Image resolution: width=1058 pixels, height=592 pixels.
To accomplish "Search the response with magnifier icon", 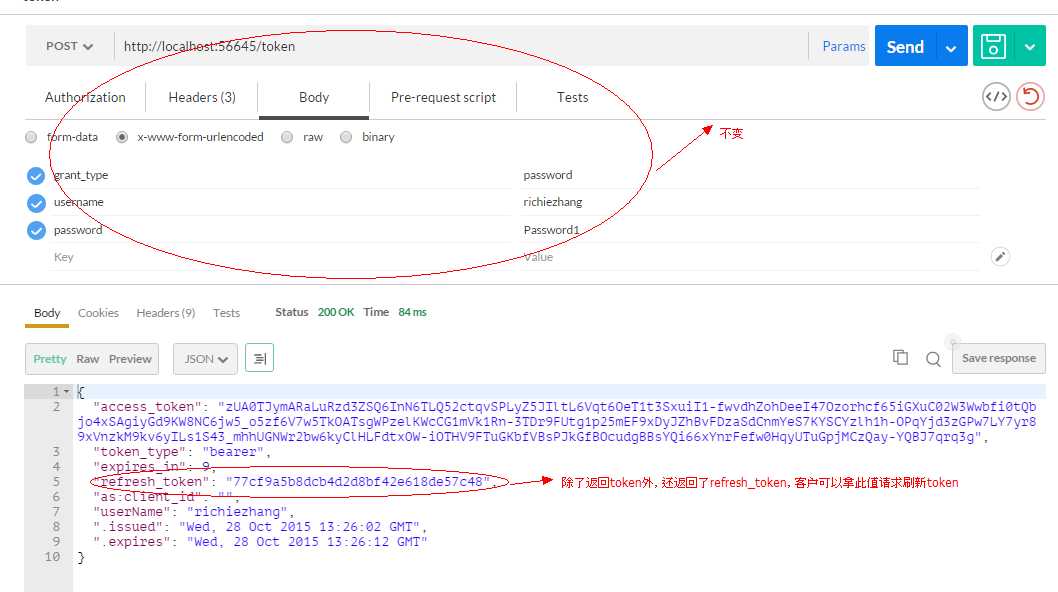I will (x=933, y=359).
